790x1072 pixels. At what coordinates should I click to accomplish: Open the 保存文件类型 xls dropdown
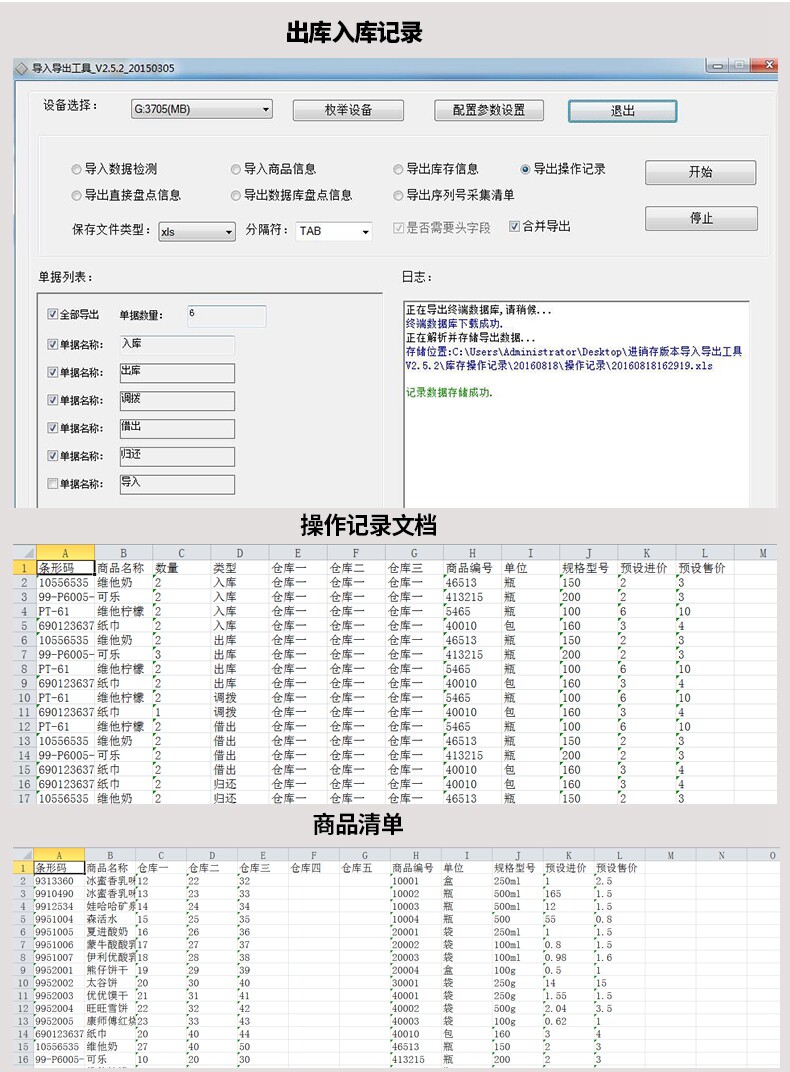tap(197, 232)
